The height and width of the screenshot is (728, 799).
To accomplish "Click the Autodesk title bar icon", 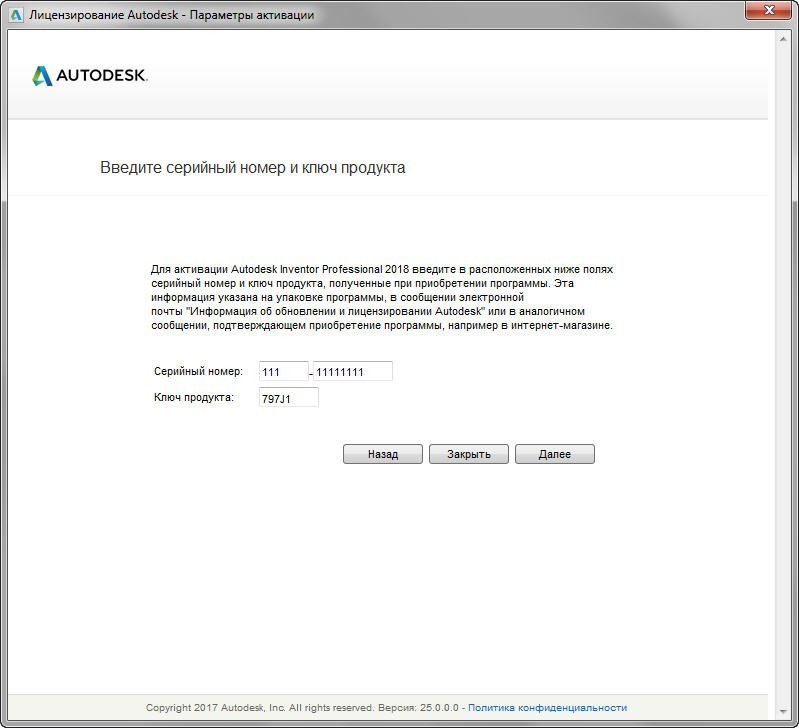I will 16,15.
